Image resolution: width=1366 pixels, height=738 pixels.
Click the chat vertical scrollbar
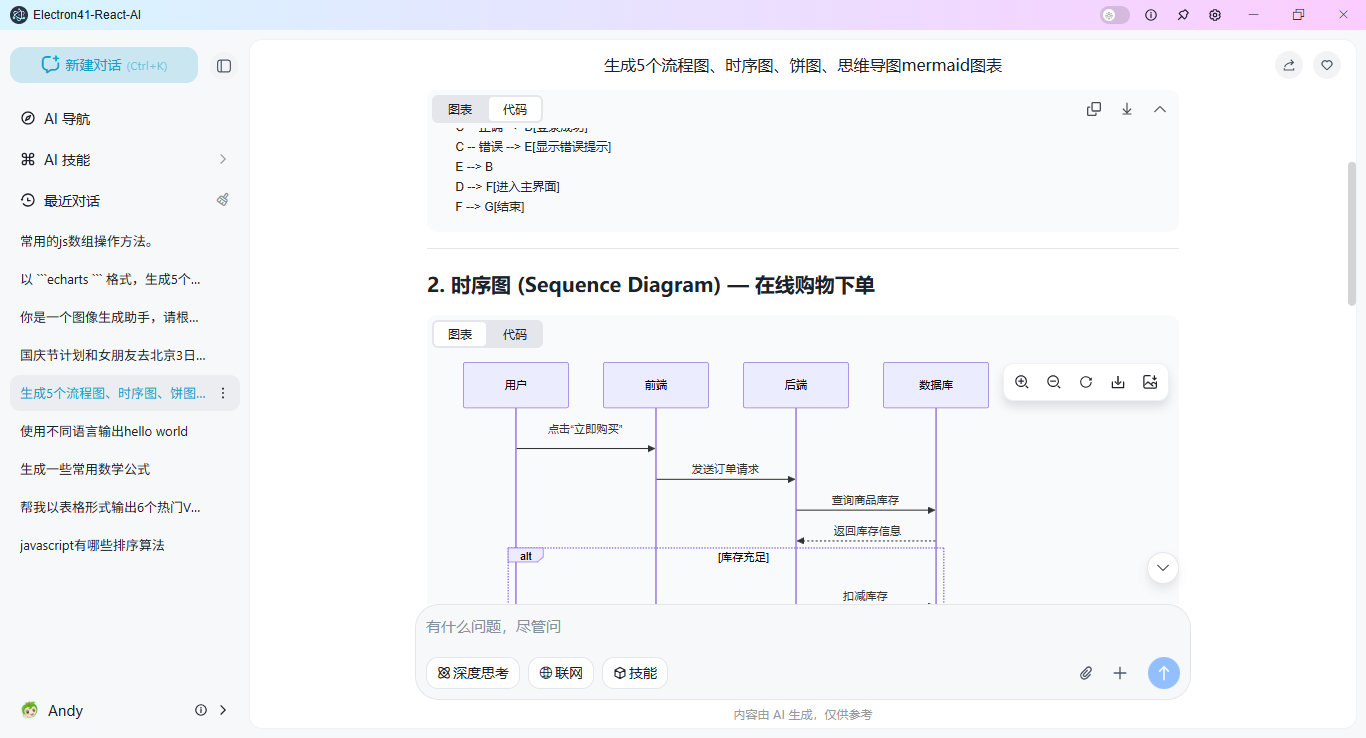click(x=1352, y=232)
